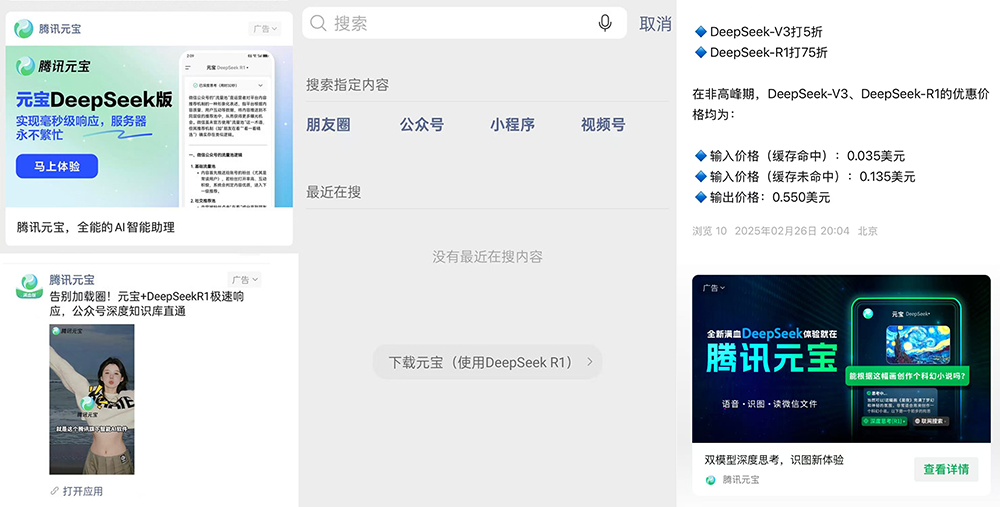Tap 取消 to cancel the search

[x=655, y=24]
